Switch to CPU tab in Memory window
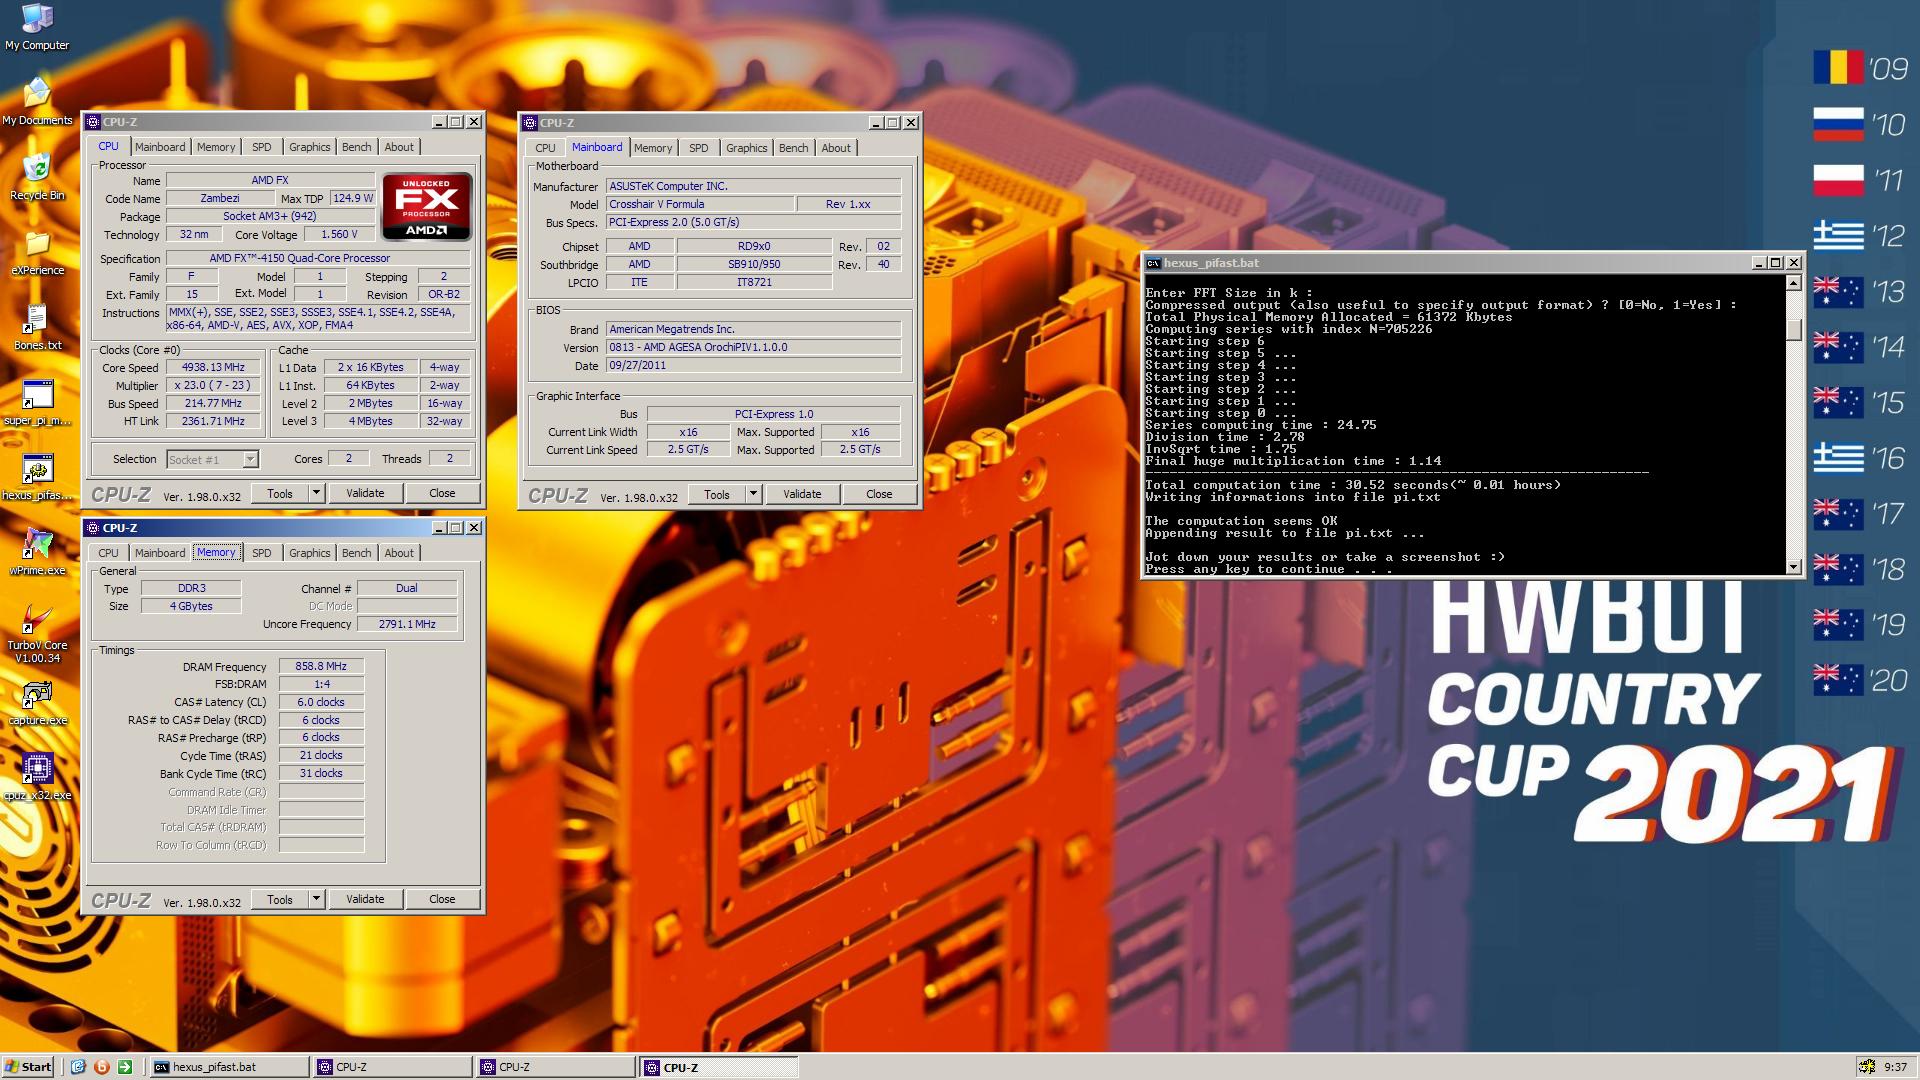The width and height of the screenshot is (1920, 1080). pos(108,553)
